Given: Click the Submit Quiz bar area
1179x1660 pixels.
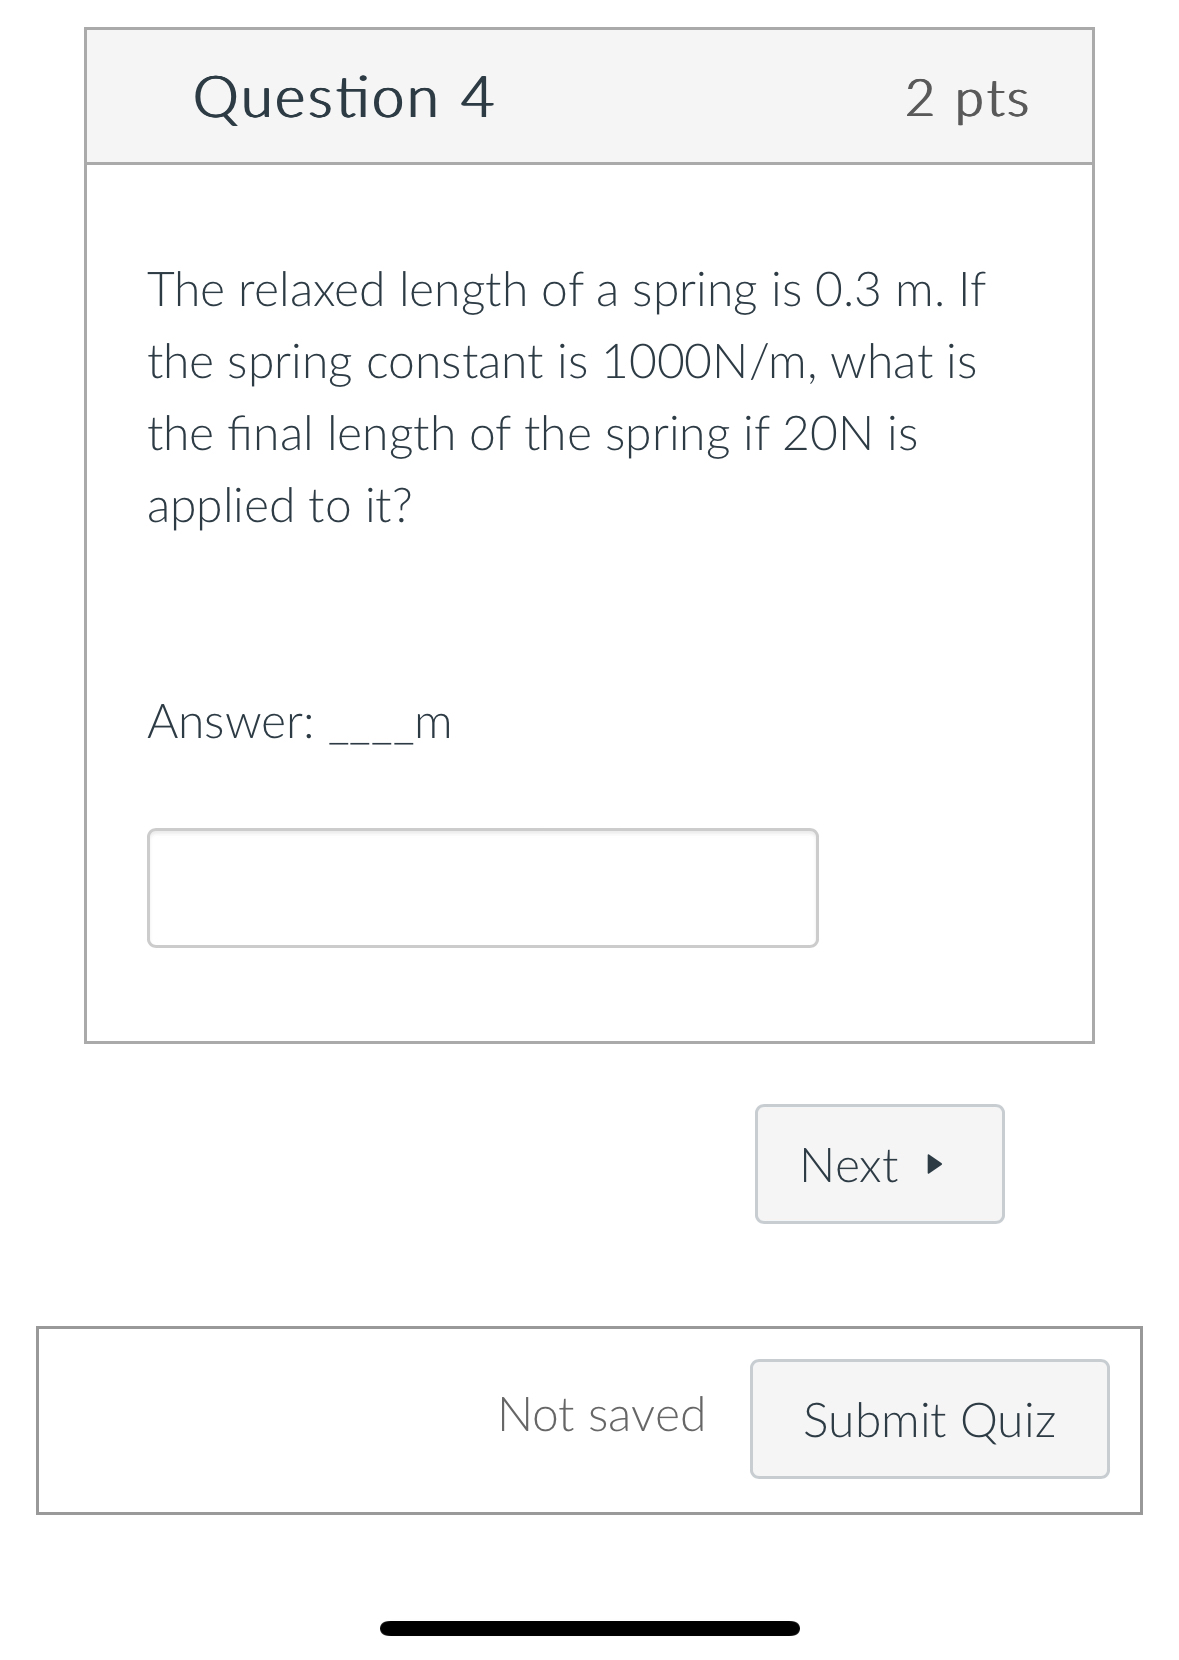Looking at the screenshot, I should point(928,1420).
